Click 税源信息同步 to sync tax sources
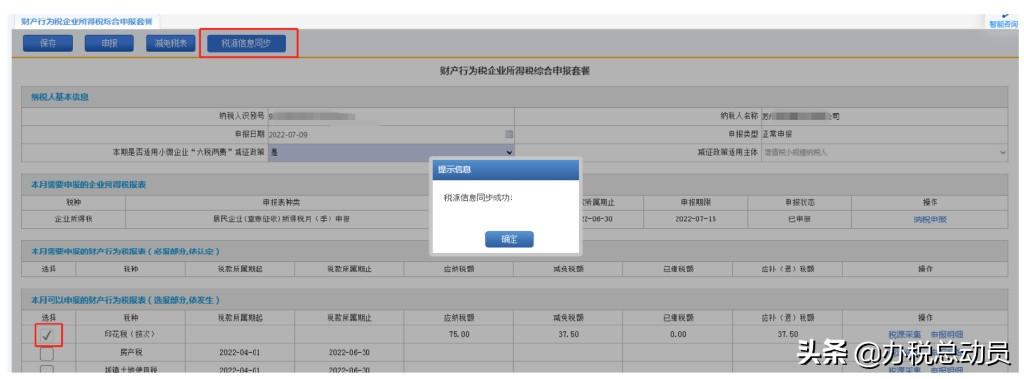This screenshot has height=379, width=1024. (x=245, y=44)
